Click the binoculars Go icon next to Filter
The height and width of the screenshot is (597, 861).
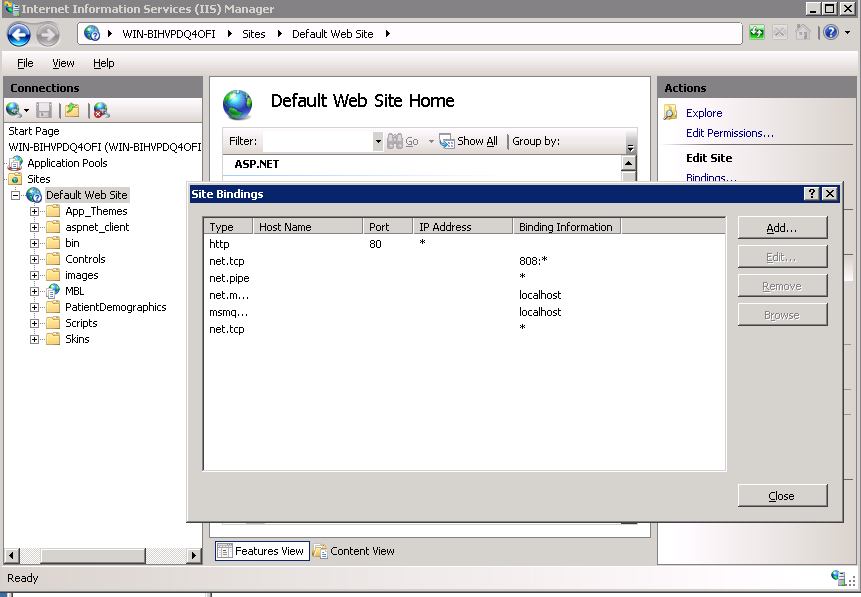click(396, 140)
